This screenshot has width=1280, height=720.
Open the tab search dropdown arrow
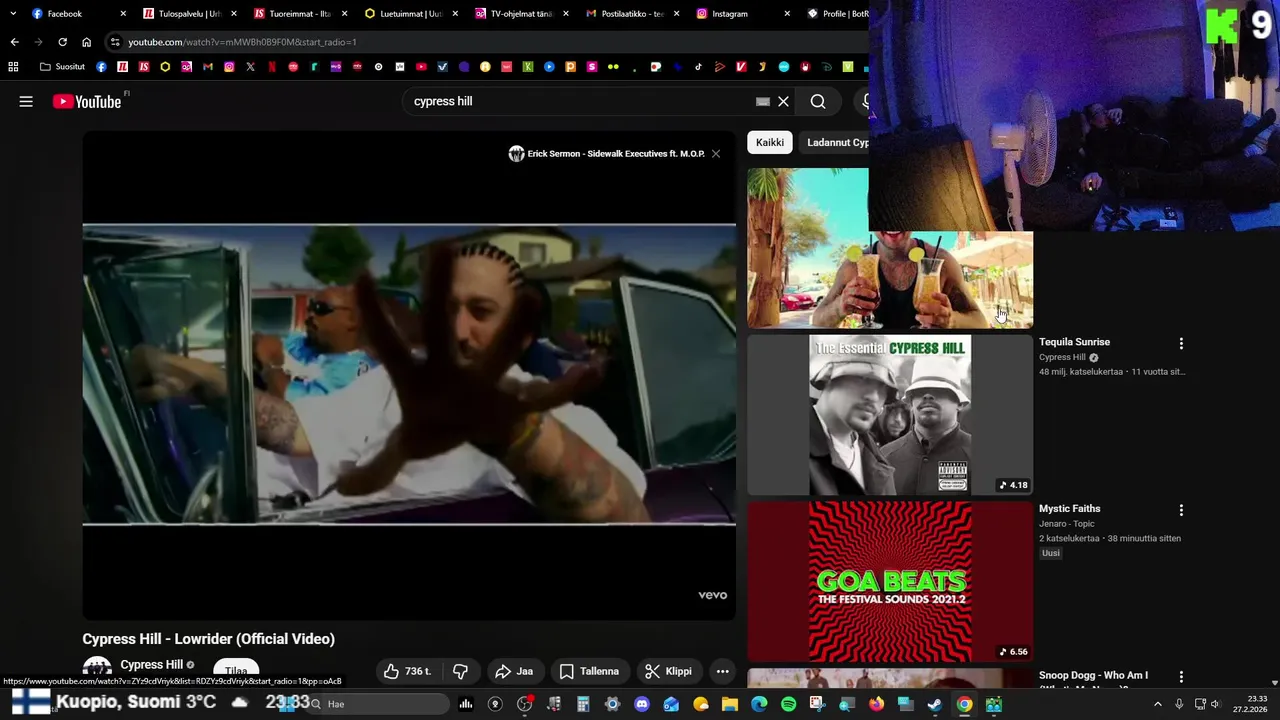pos(12,14)
